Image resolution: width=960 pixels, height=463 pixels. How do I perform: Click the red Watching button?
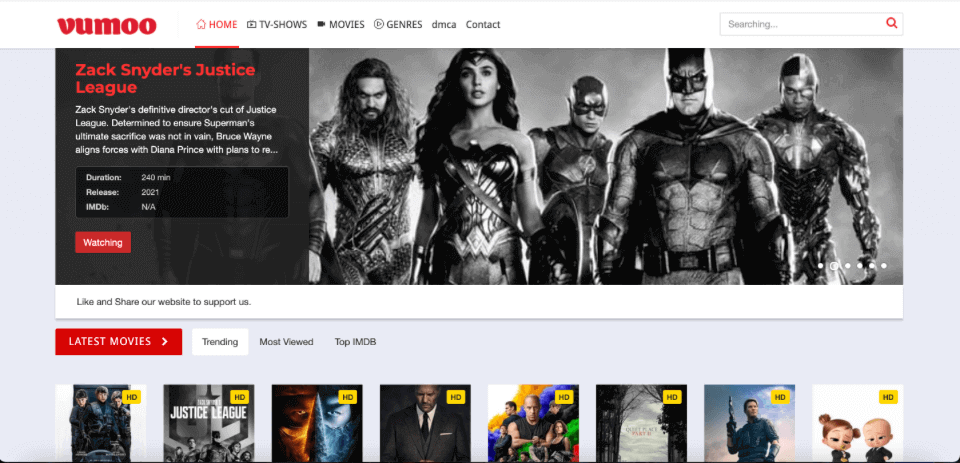(x=103, y=243)
